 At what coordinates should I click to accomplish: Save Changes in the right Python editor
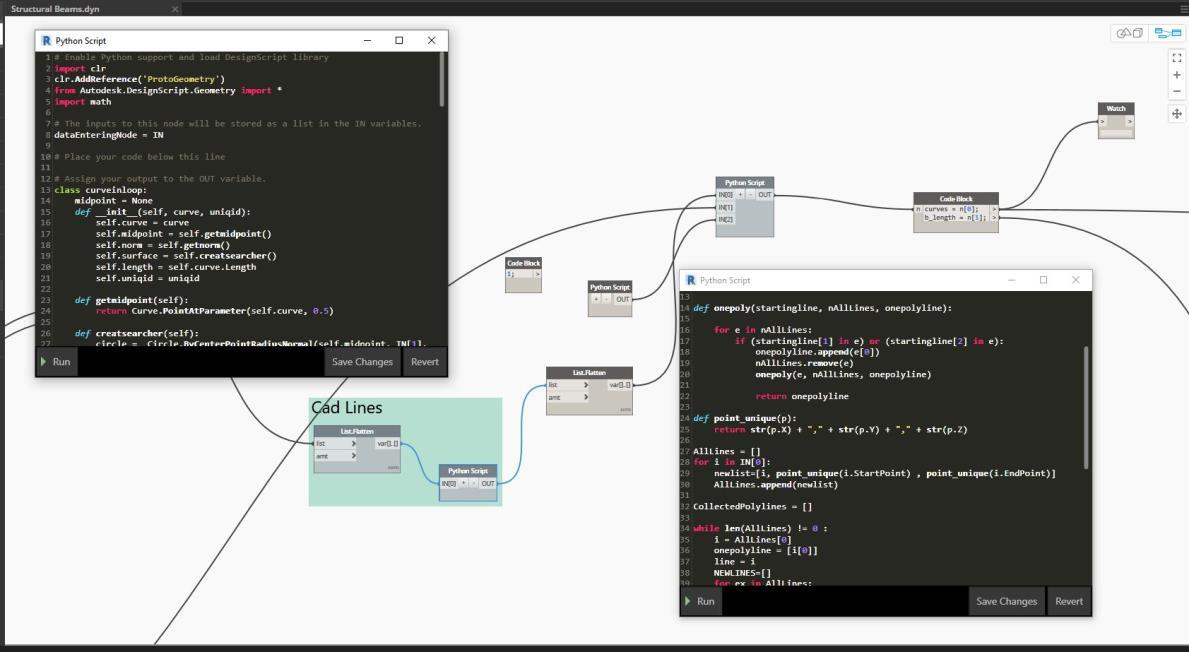[1006, 601]
